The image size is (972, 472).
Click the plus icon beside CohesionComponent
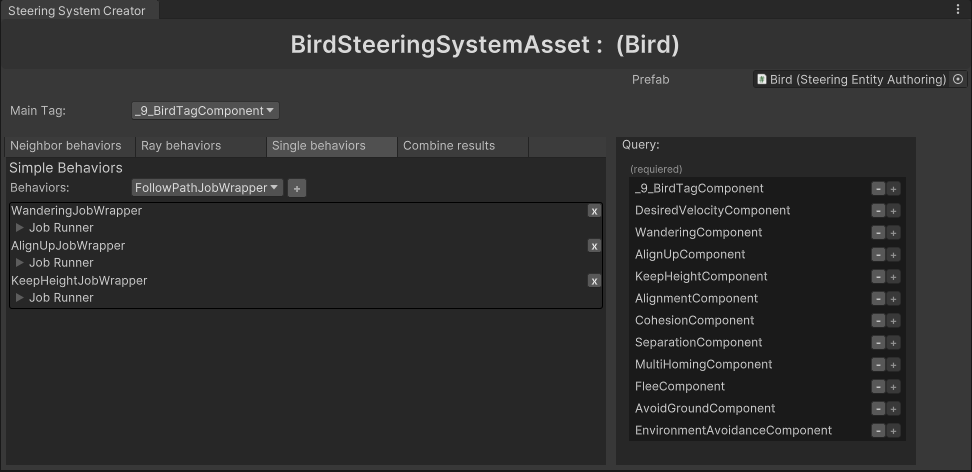[894, 321]
